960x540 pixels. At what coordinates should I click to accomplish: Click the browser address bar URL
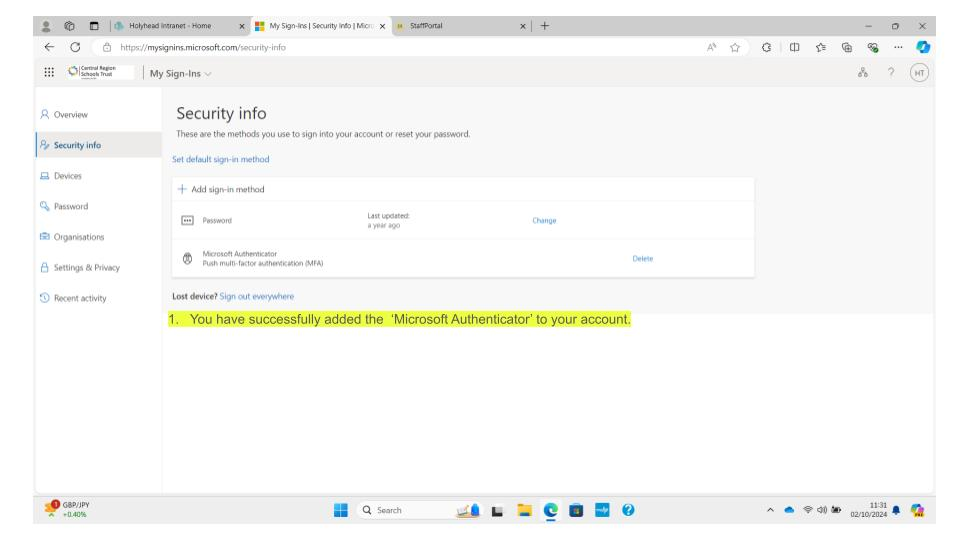203,47
